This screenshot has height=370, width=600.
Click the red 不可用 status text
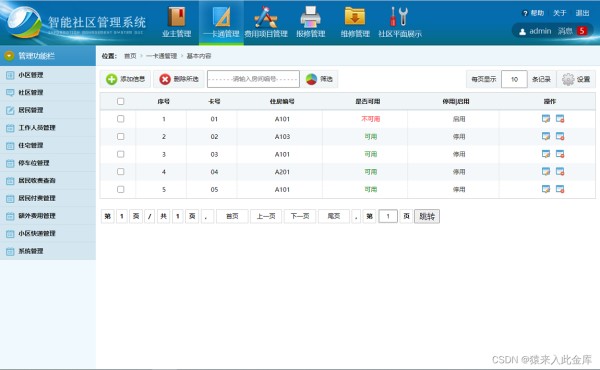pos(370,119)
